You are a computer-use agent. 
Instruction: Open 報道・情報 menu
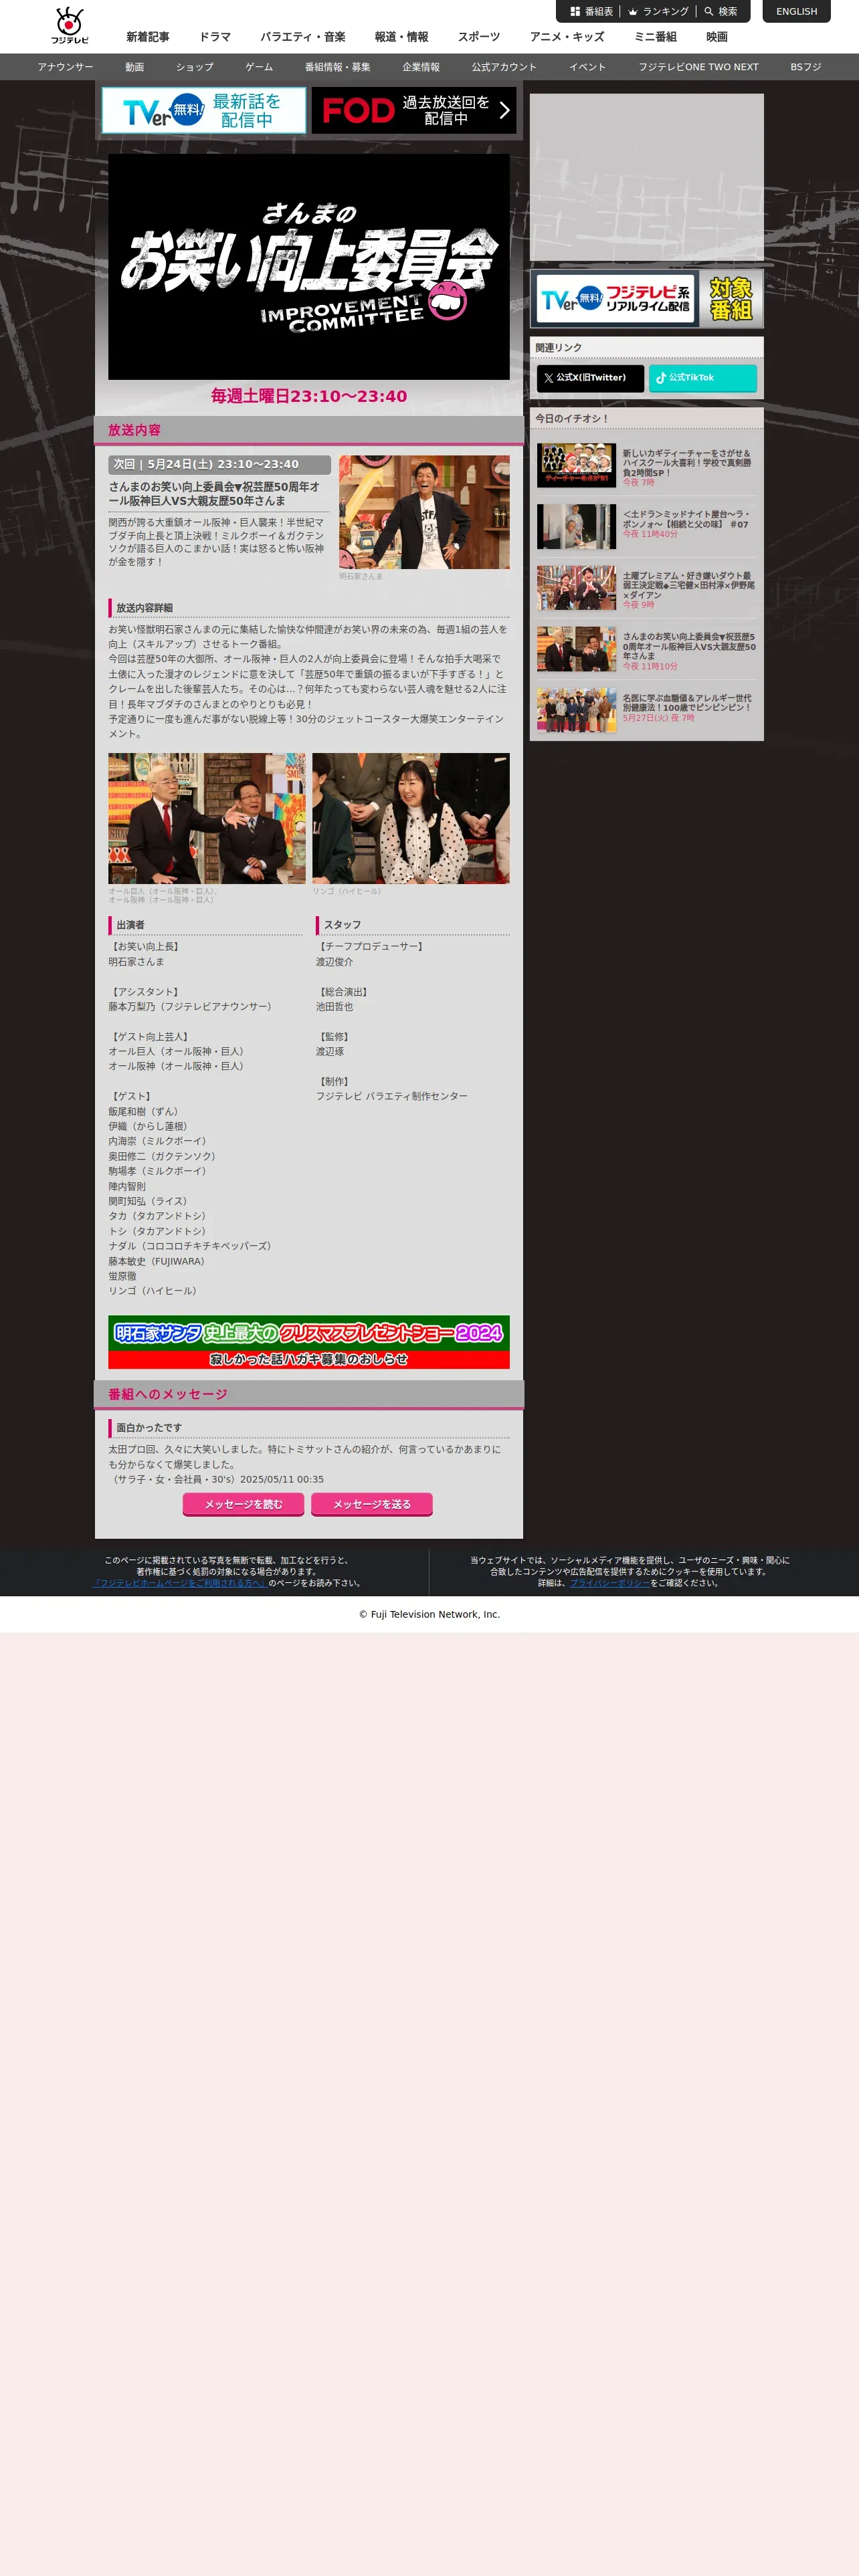pyautogui.click(x=401, y=37)
